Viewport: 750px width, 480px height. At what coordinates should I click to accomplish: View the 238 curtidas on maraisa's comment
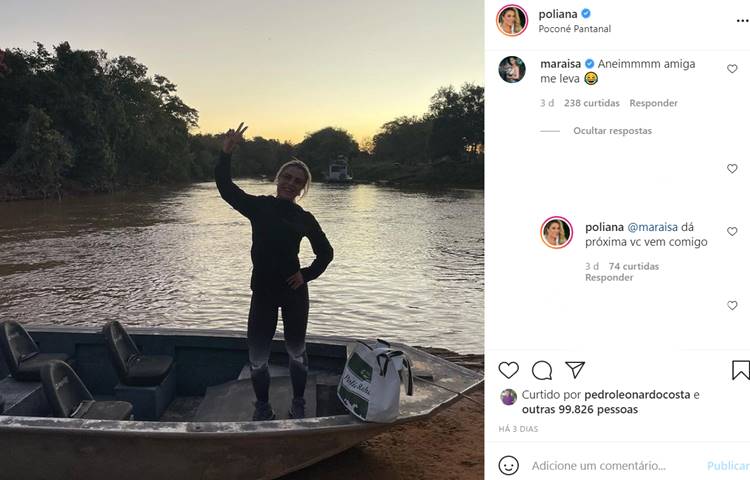(x=591, y=103)
